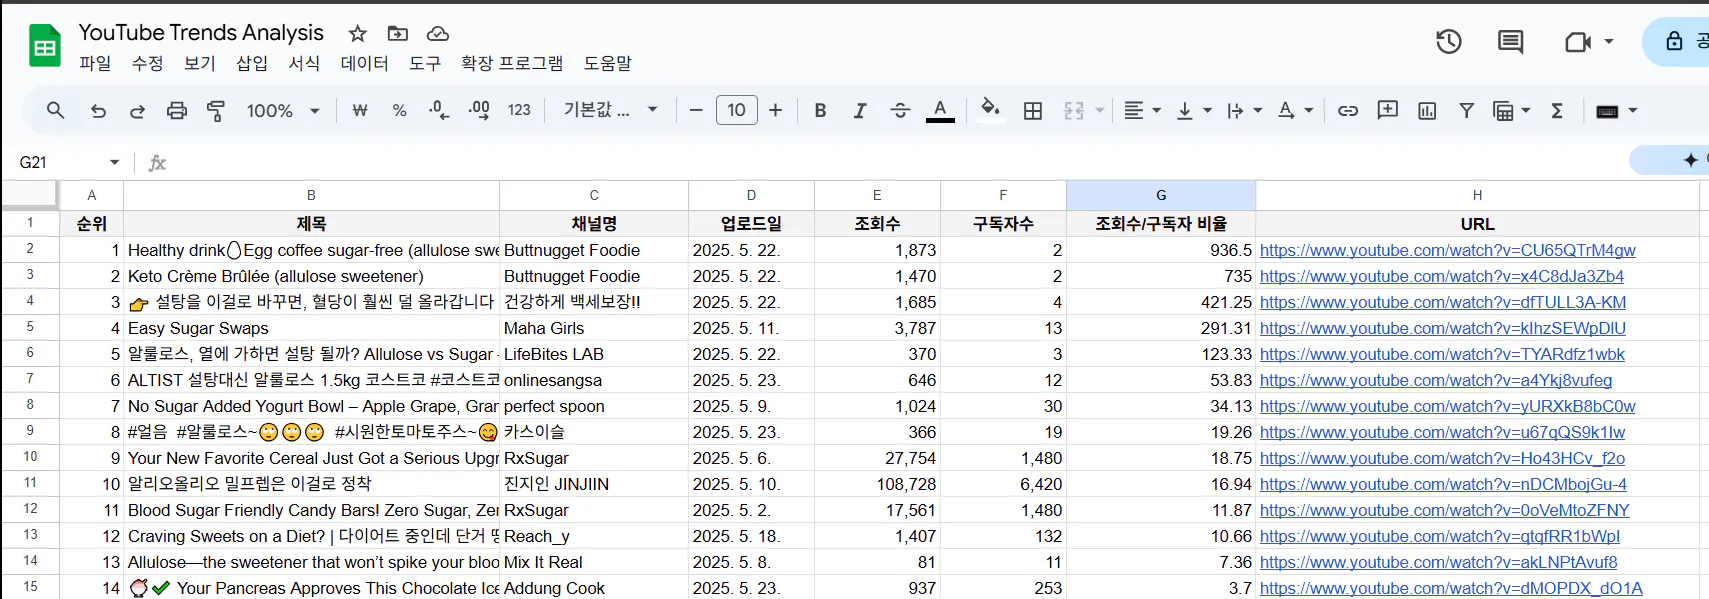Click the font size field showing 10
Viewport: 1709px width, 599px height.
(x=736, y=110)
